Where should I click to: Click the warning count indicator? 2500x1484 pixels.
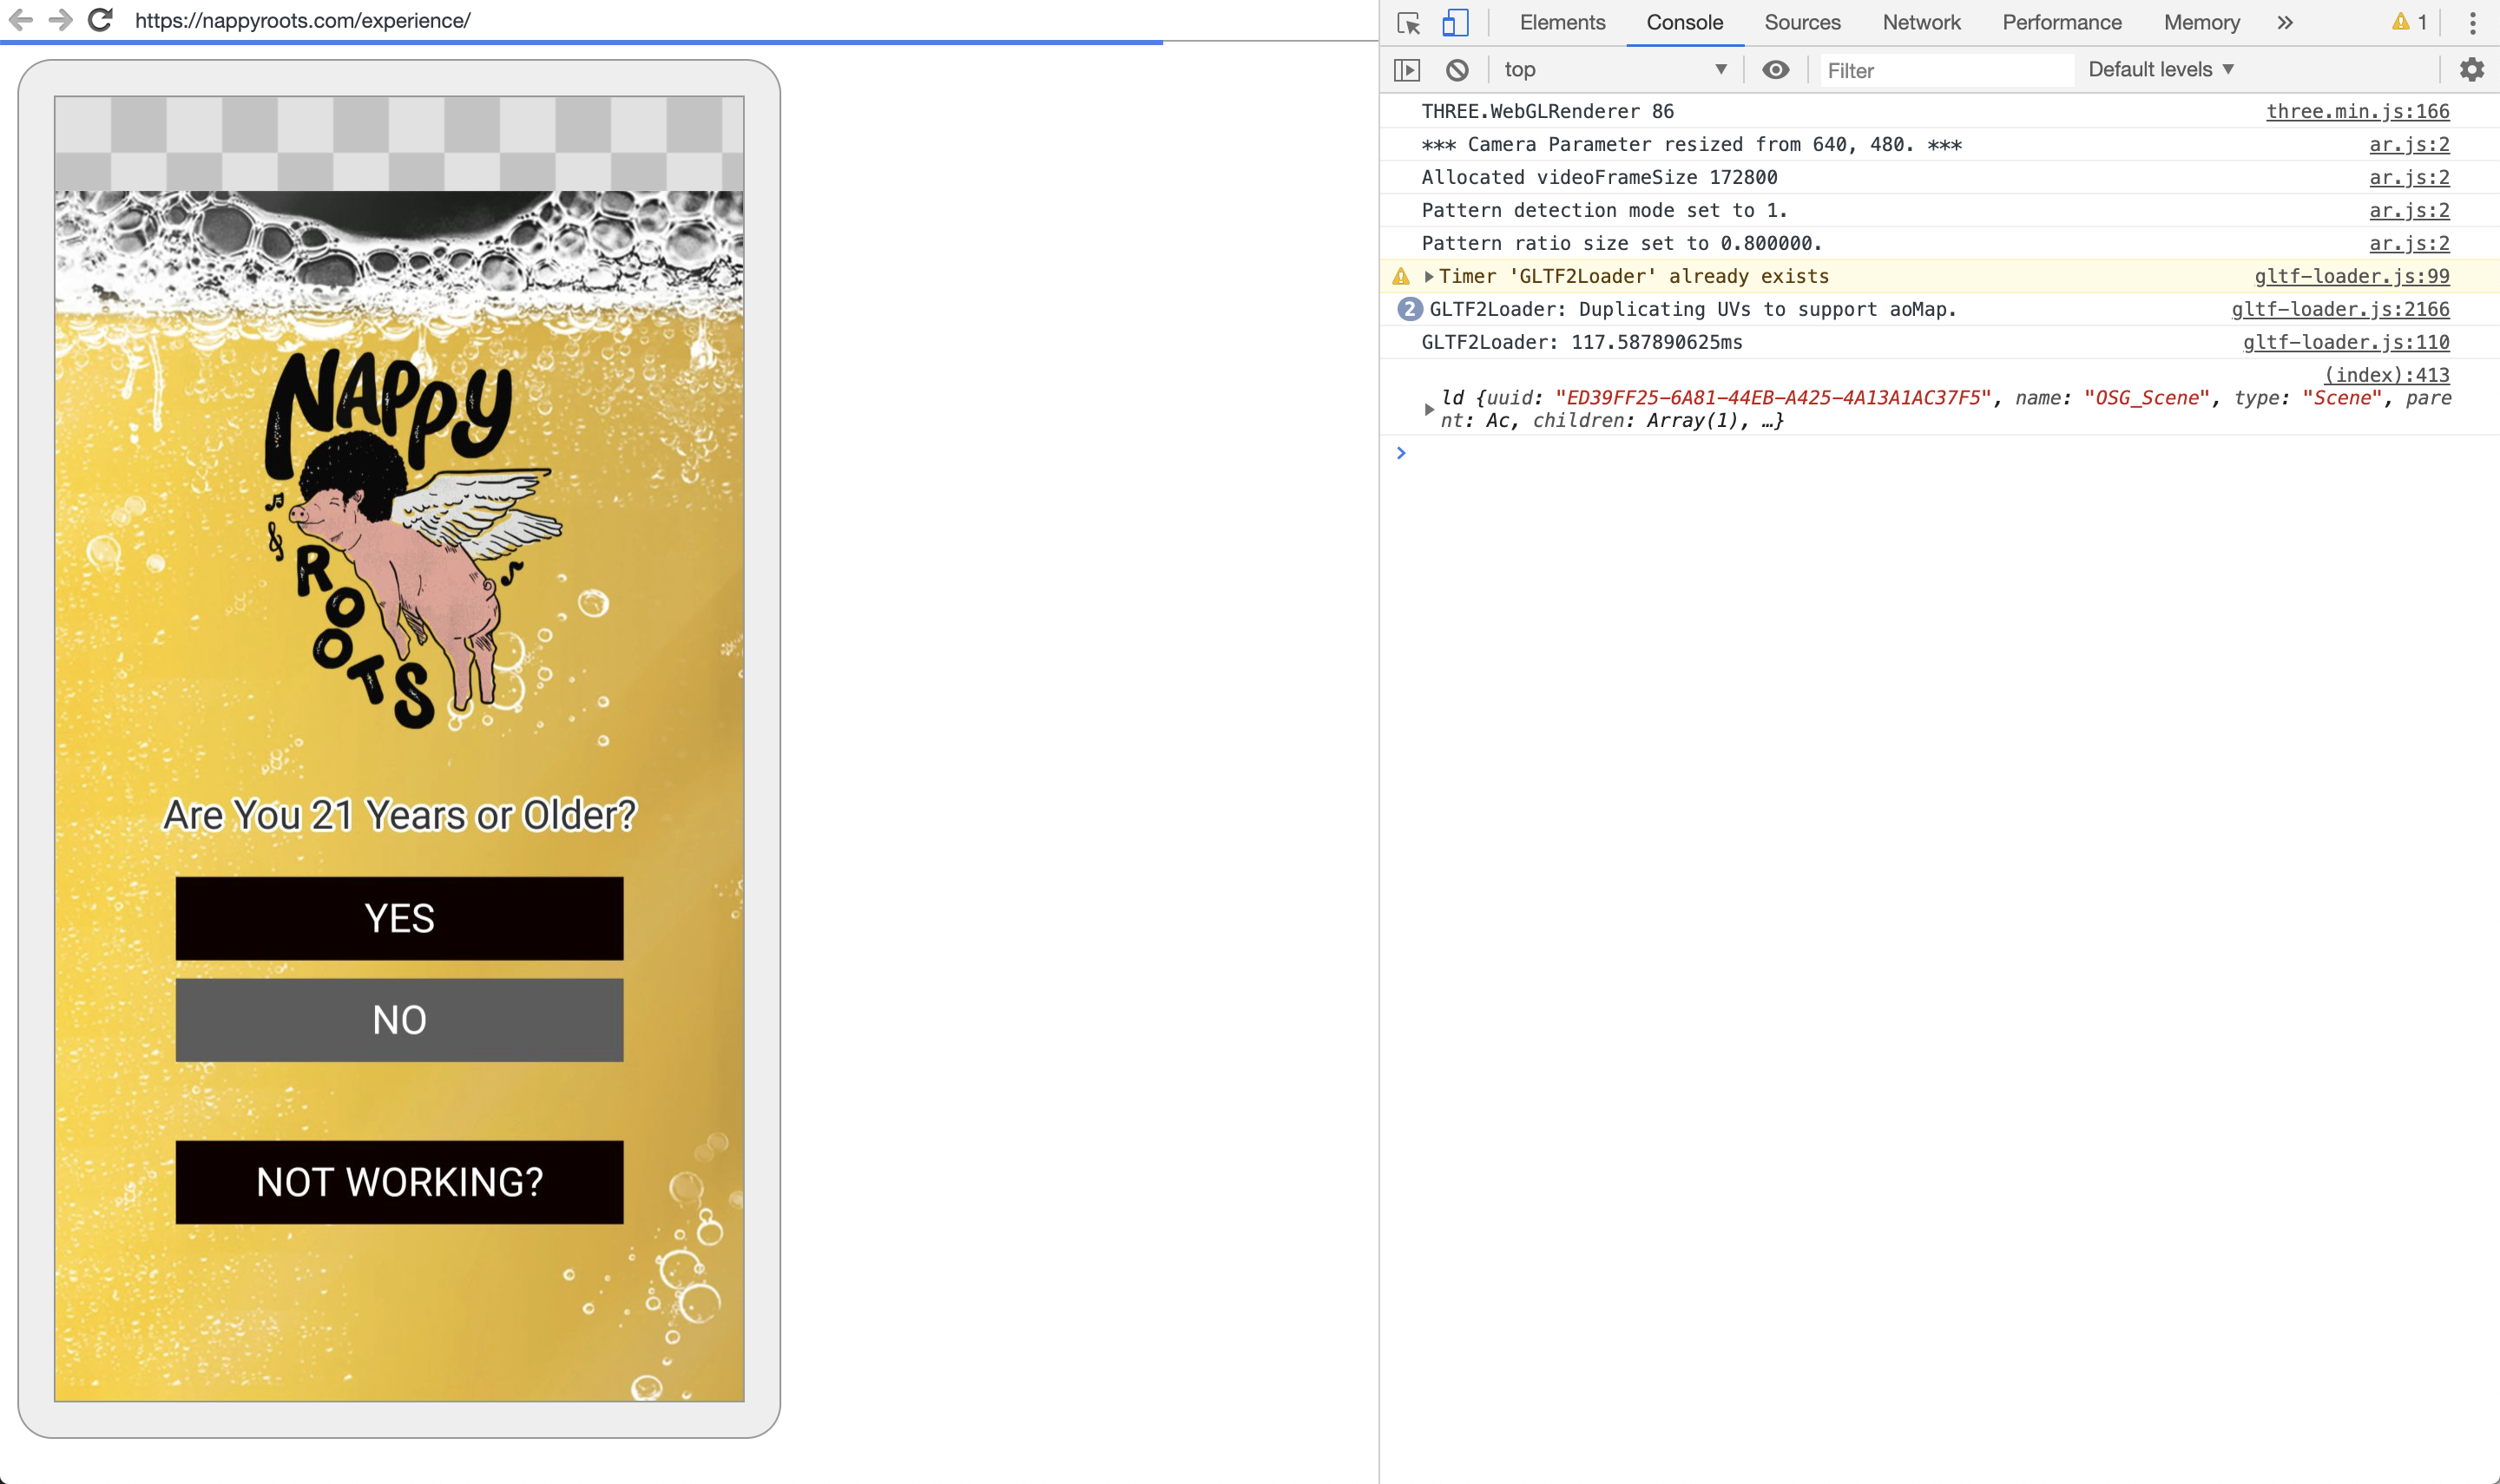coord(2410,22)
